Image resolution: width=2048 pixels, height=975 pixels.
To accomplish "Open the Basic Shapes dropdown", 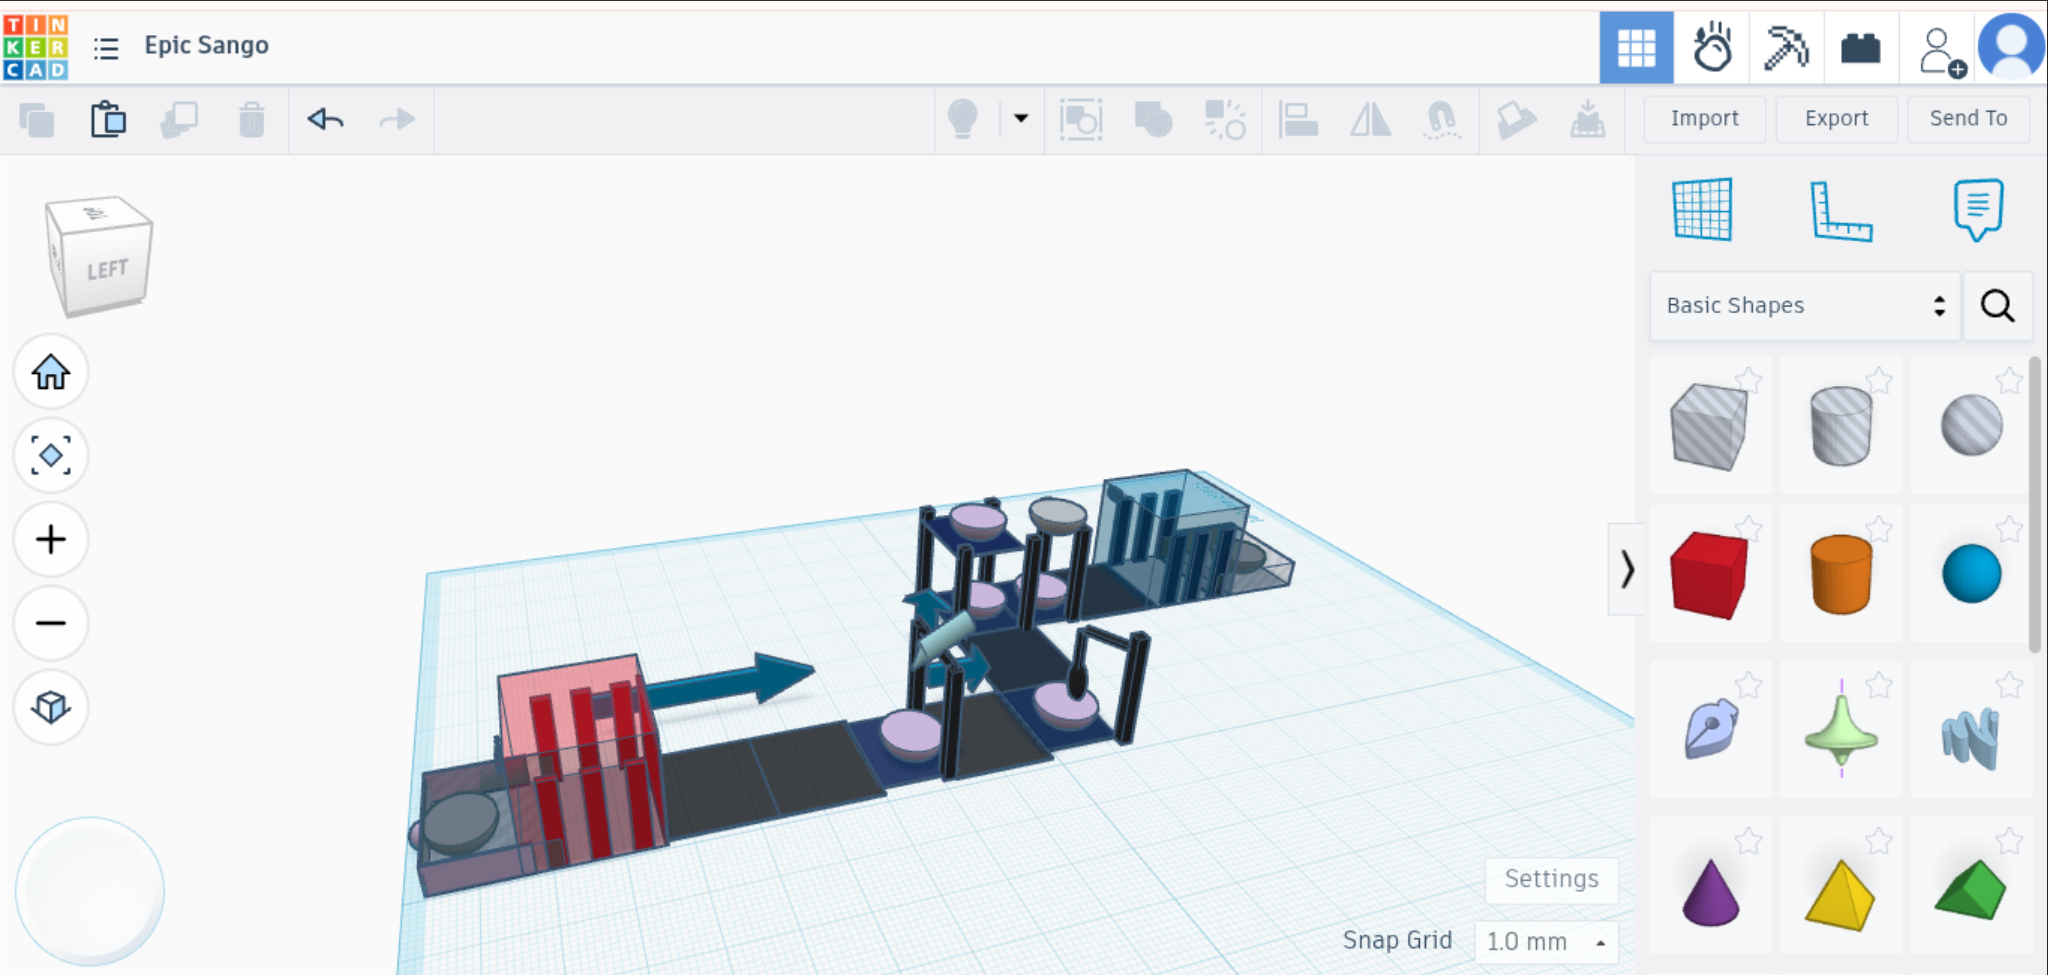I will pos(1805,306).
